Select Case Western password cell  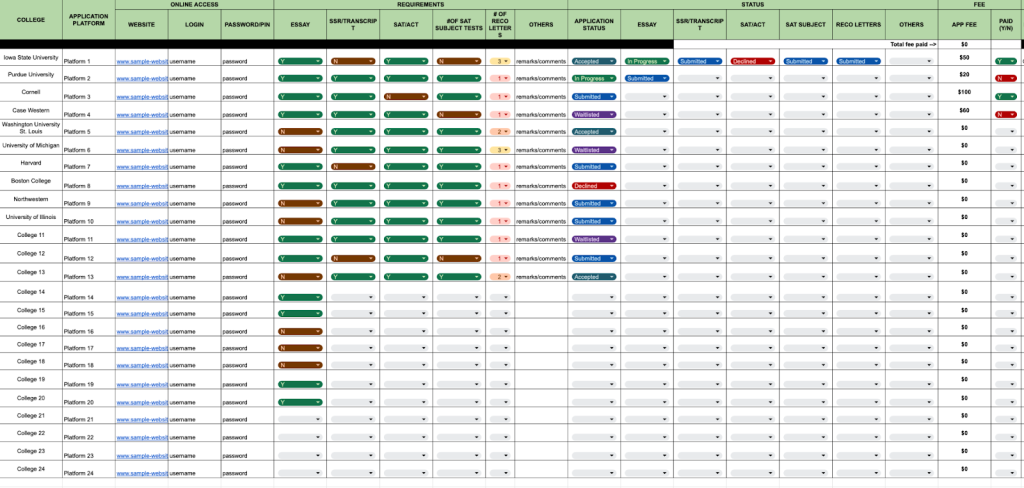[247, 114]
